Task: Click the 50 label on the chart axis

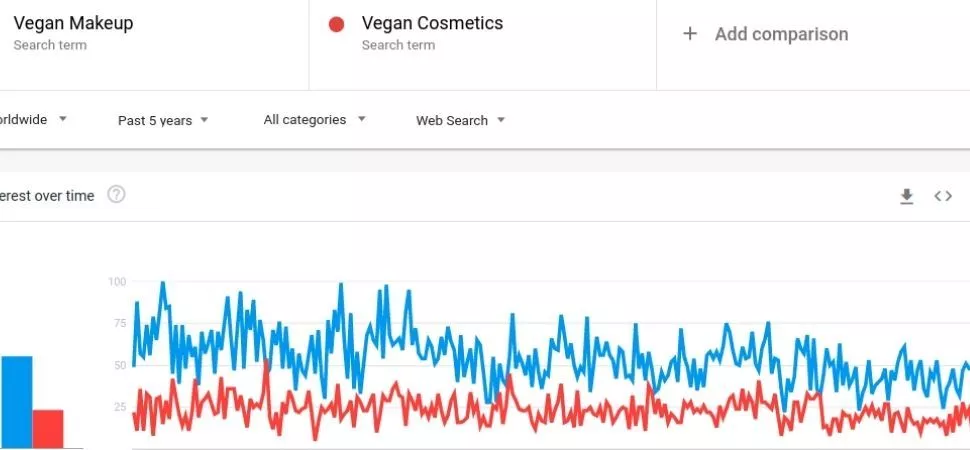Action: (x=119, y=365)
